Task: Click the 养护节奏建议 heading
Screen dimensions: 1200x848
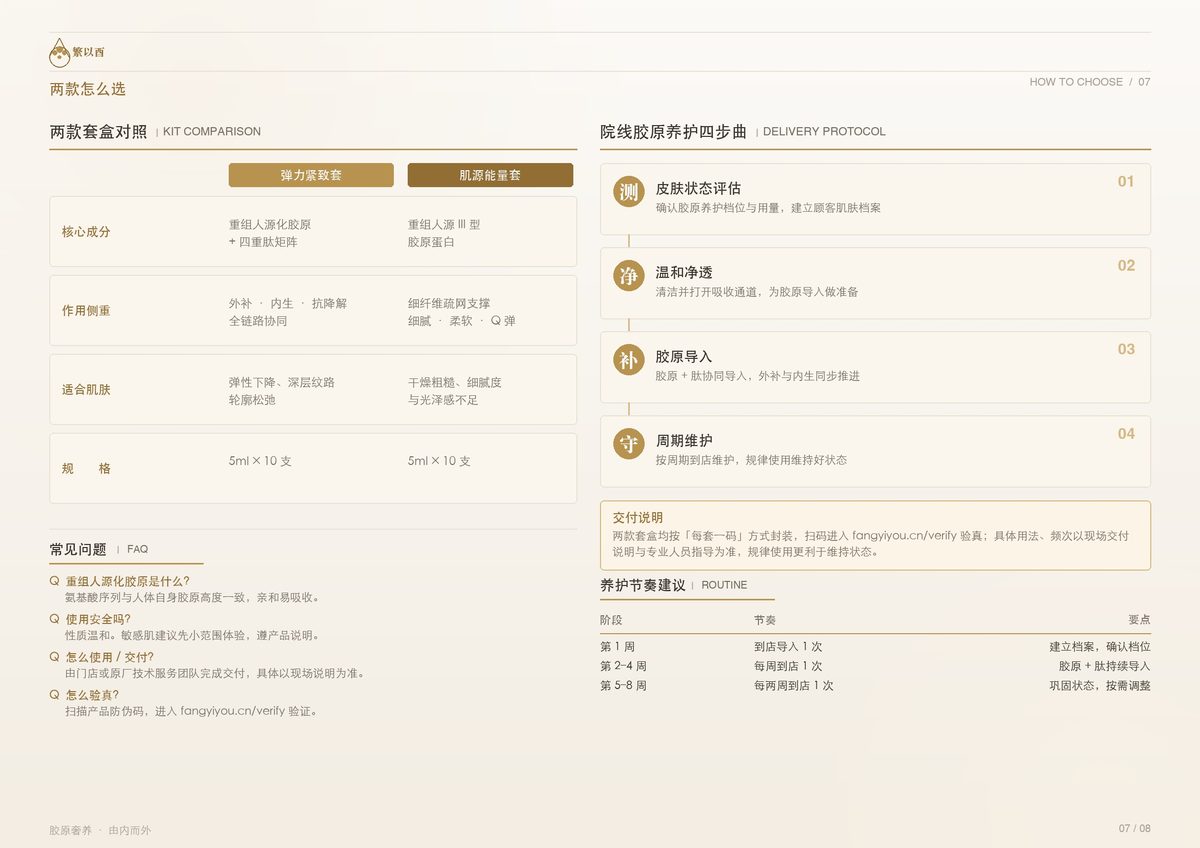Action: pos(643,585)
